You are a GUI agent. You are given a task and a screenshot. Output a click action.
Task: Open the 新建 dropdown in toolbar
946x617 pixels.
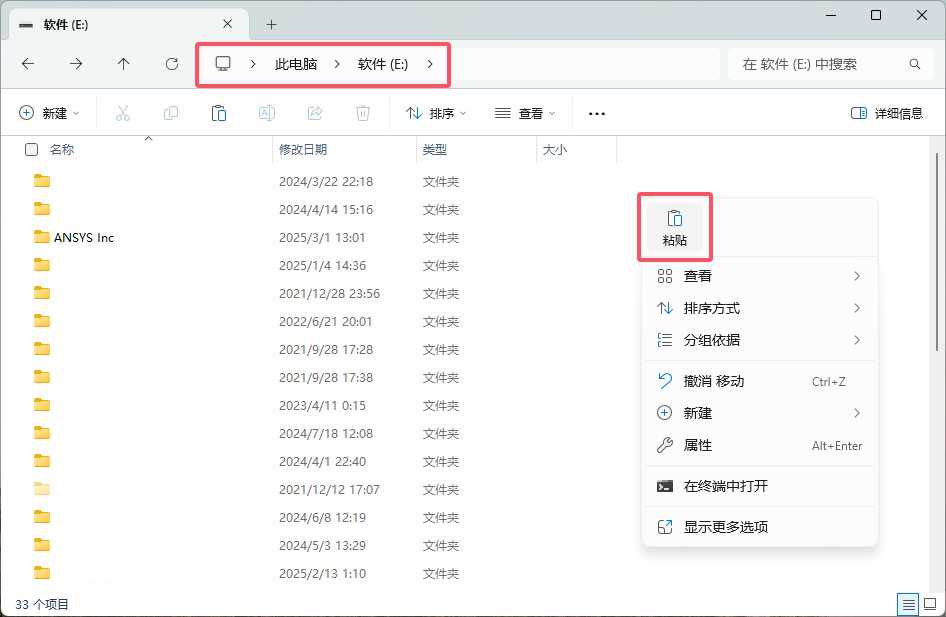(49, 114)
